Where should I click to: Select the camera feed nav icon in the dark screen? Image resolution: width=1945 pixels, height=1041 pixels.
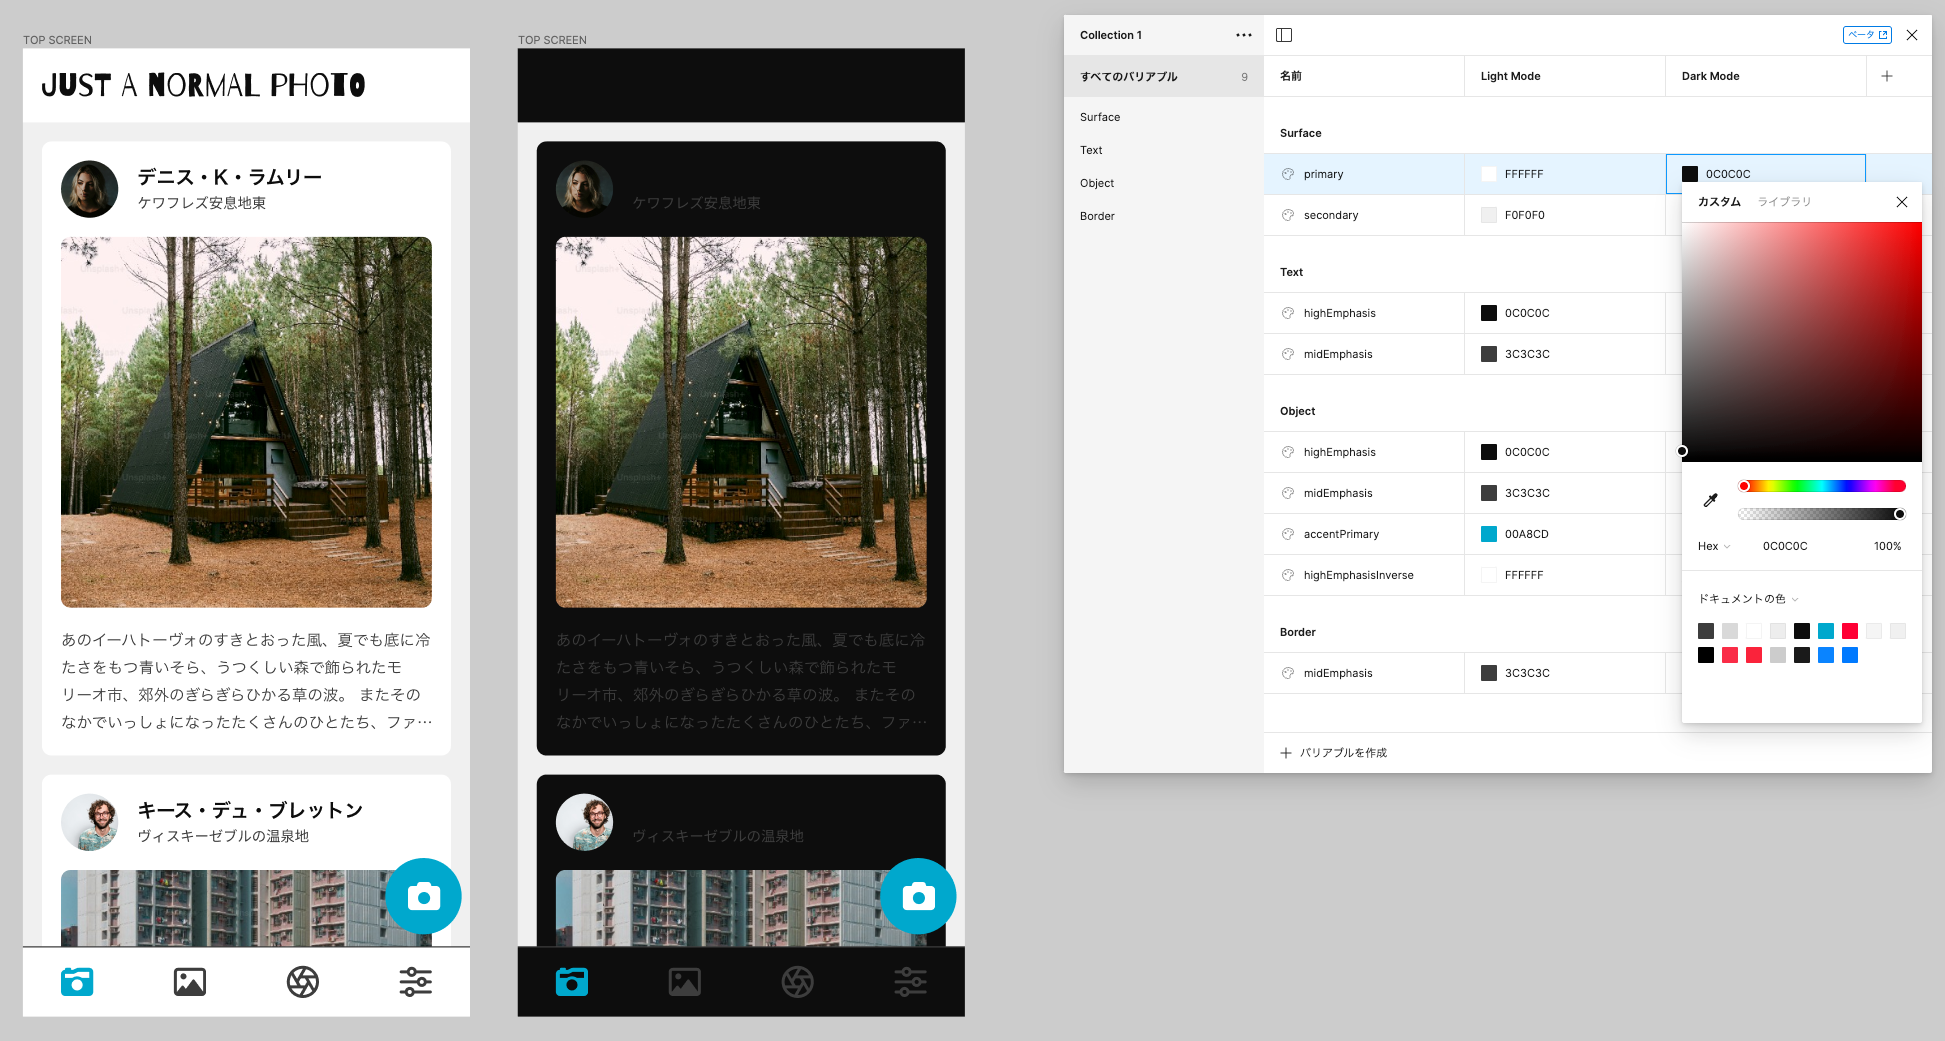coord(572,982)
